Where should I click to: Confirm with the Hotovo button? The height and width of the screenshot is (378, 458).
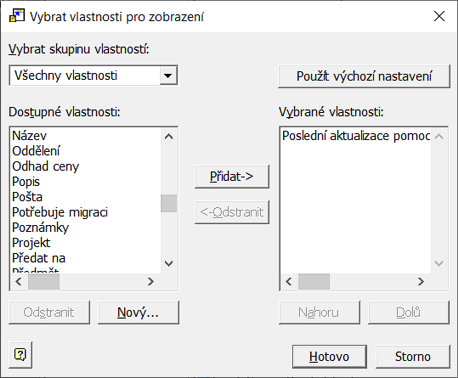[329, 357]
